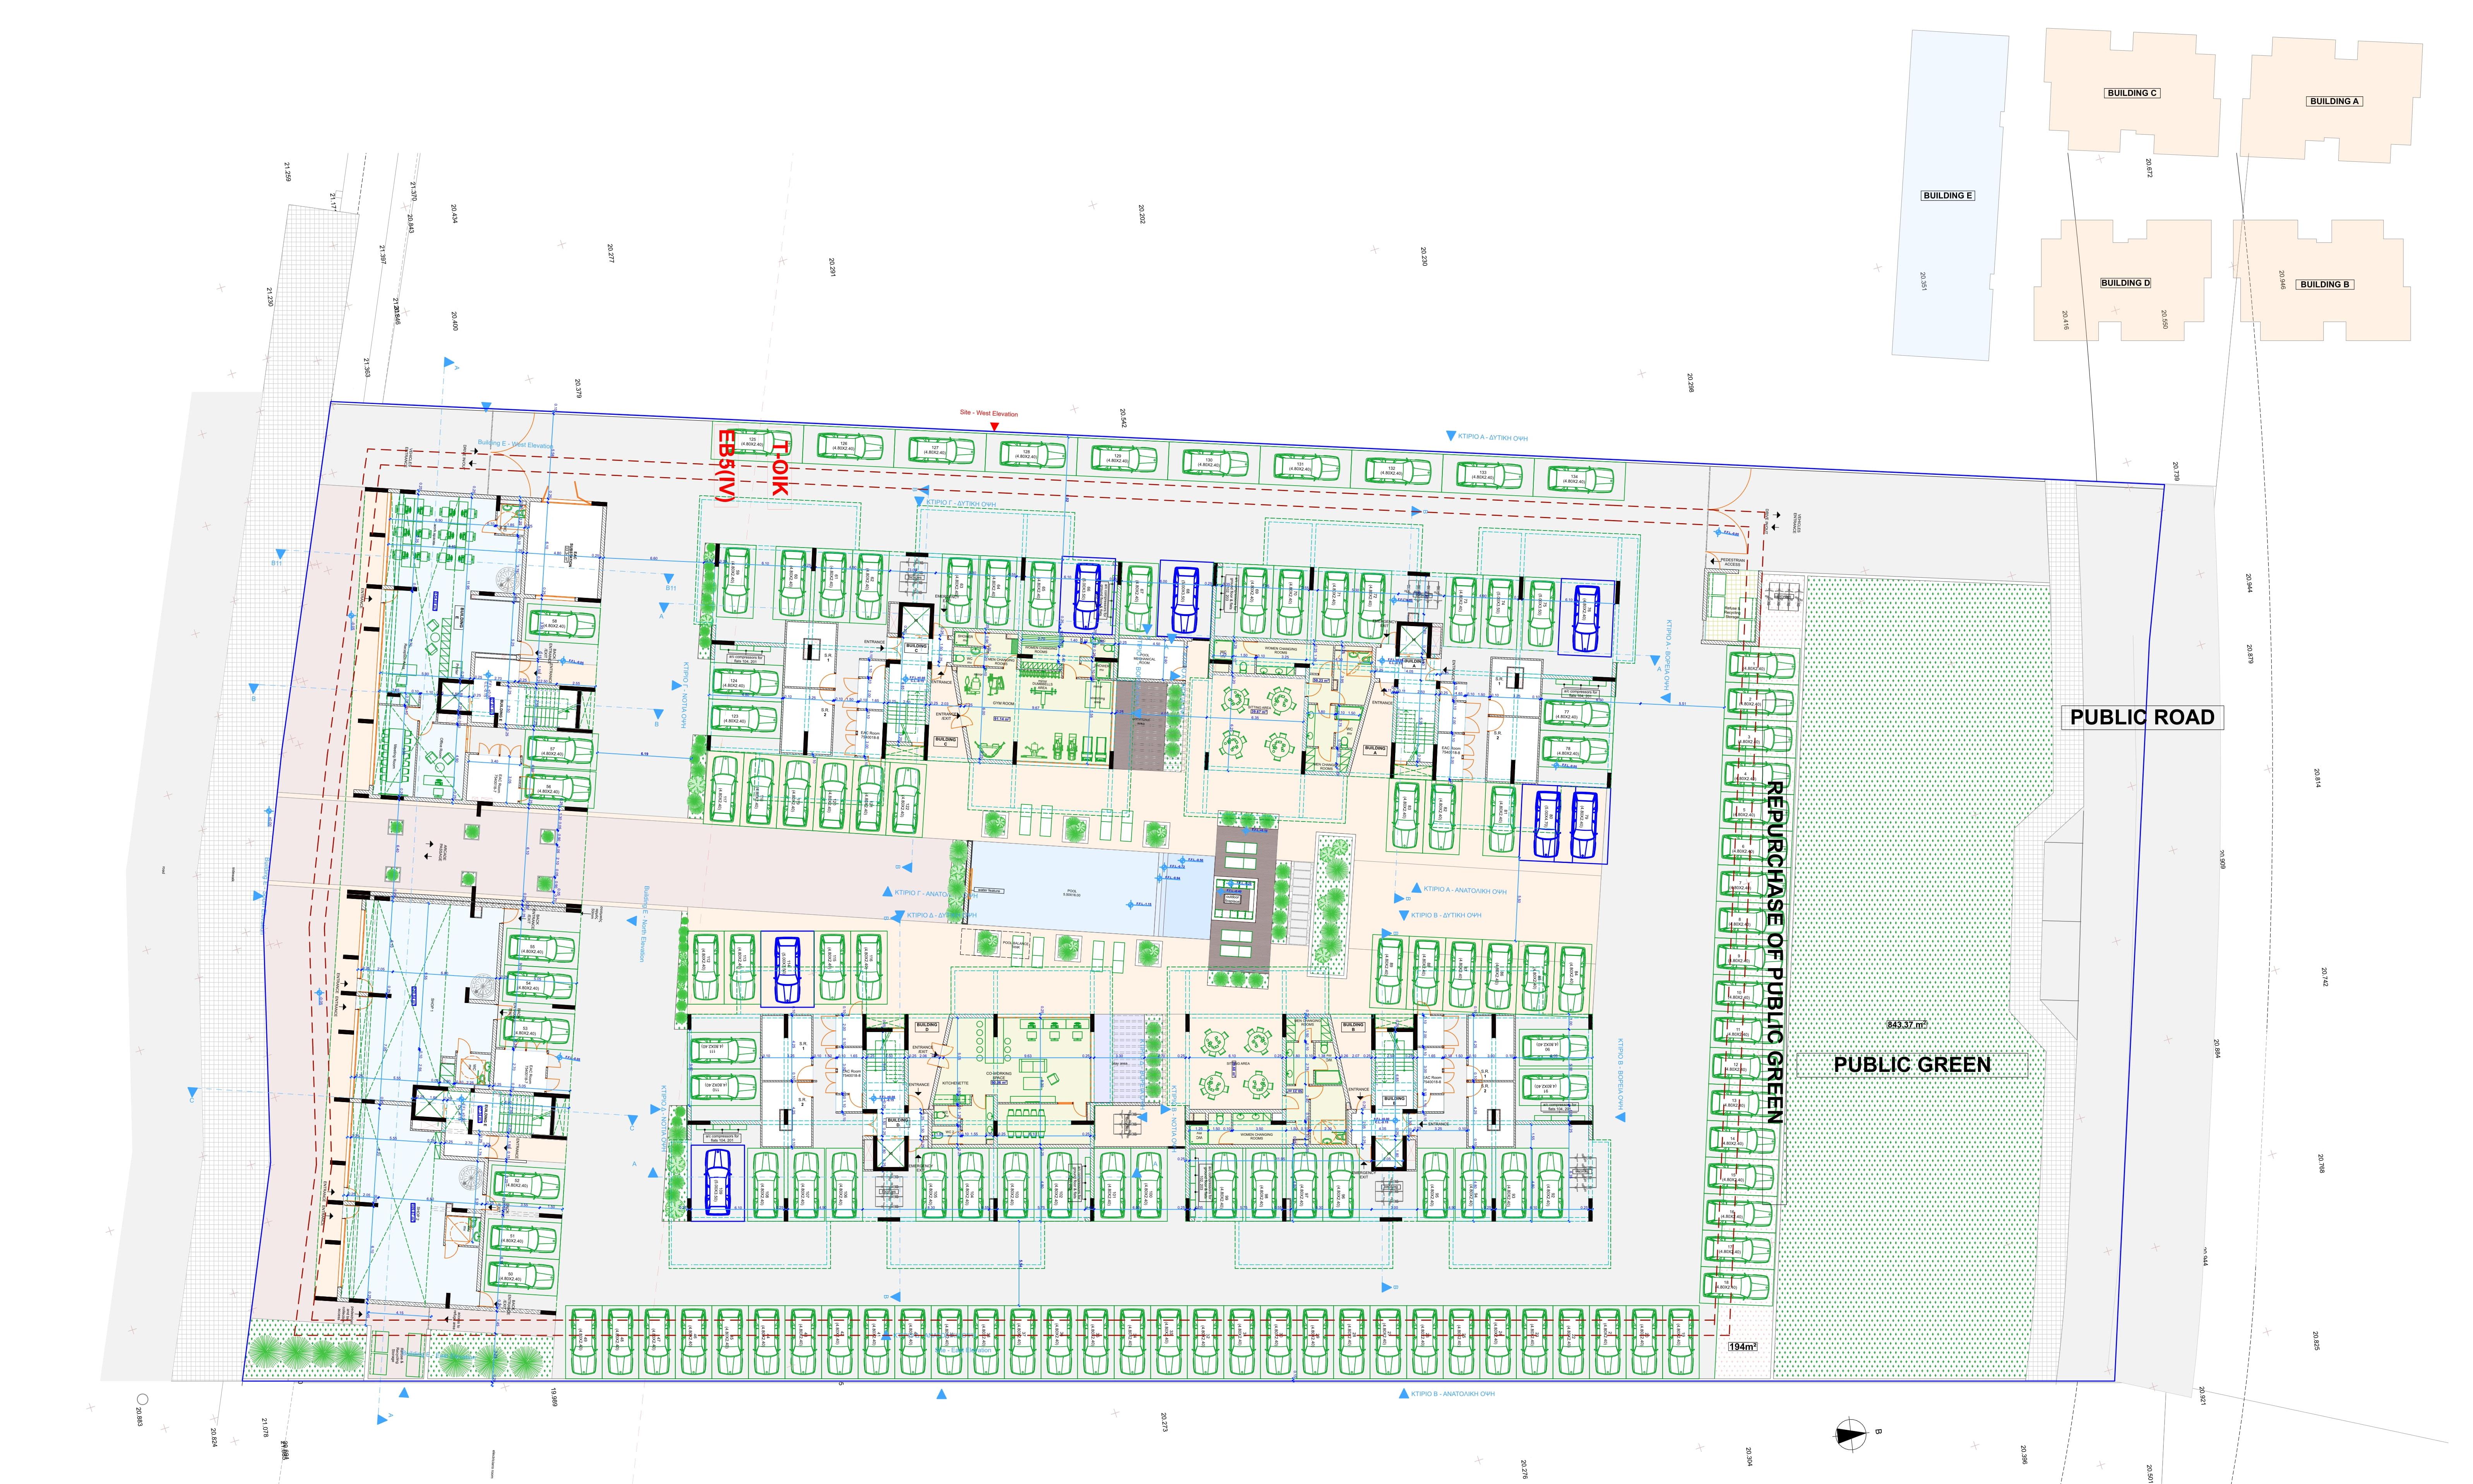
Task: Click the 194m² area label
Action: (x=1743, y=1347)
